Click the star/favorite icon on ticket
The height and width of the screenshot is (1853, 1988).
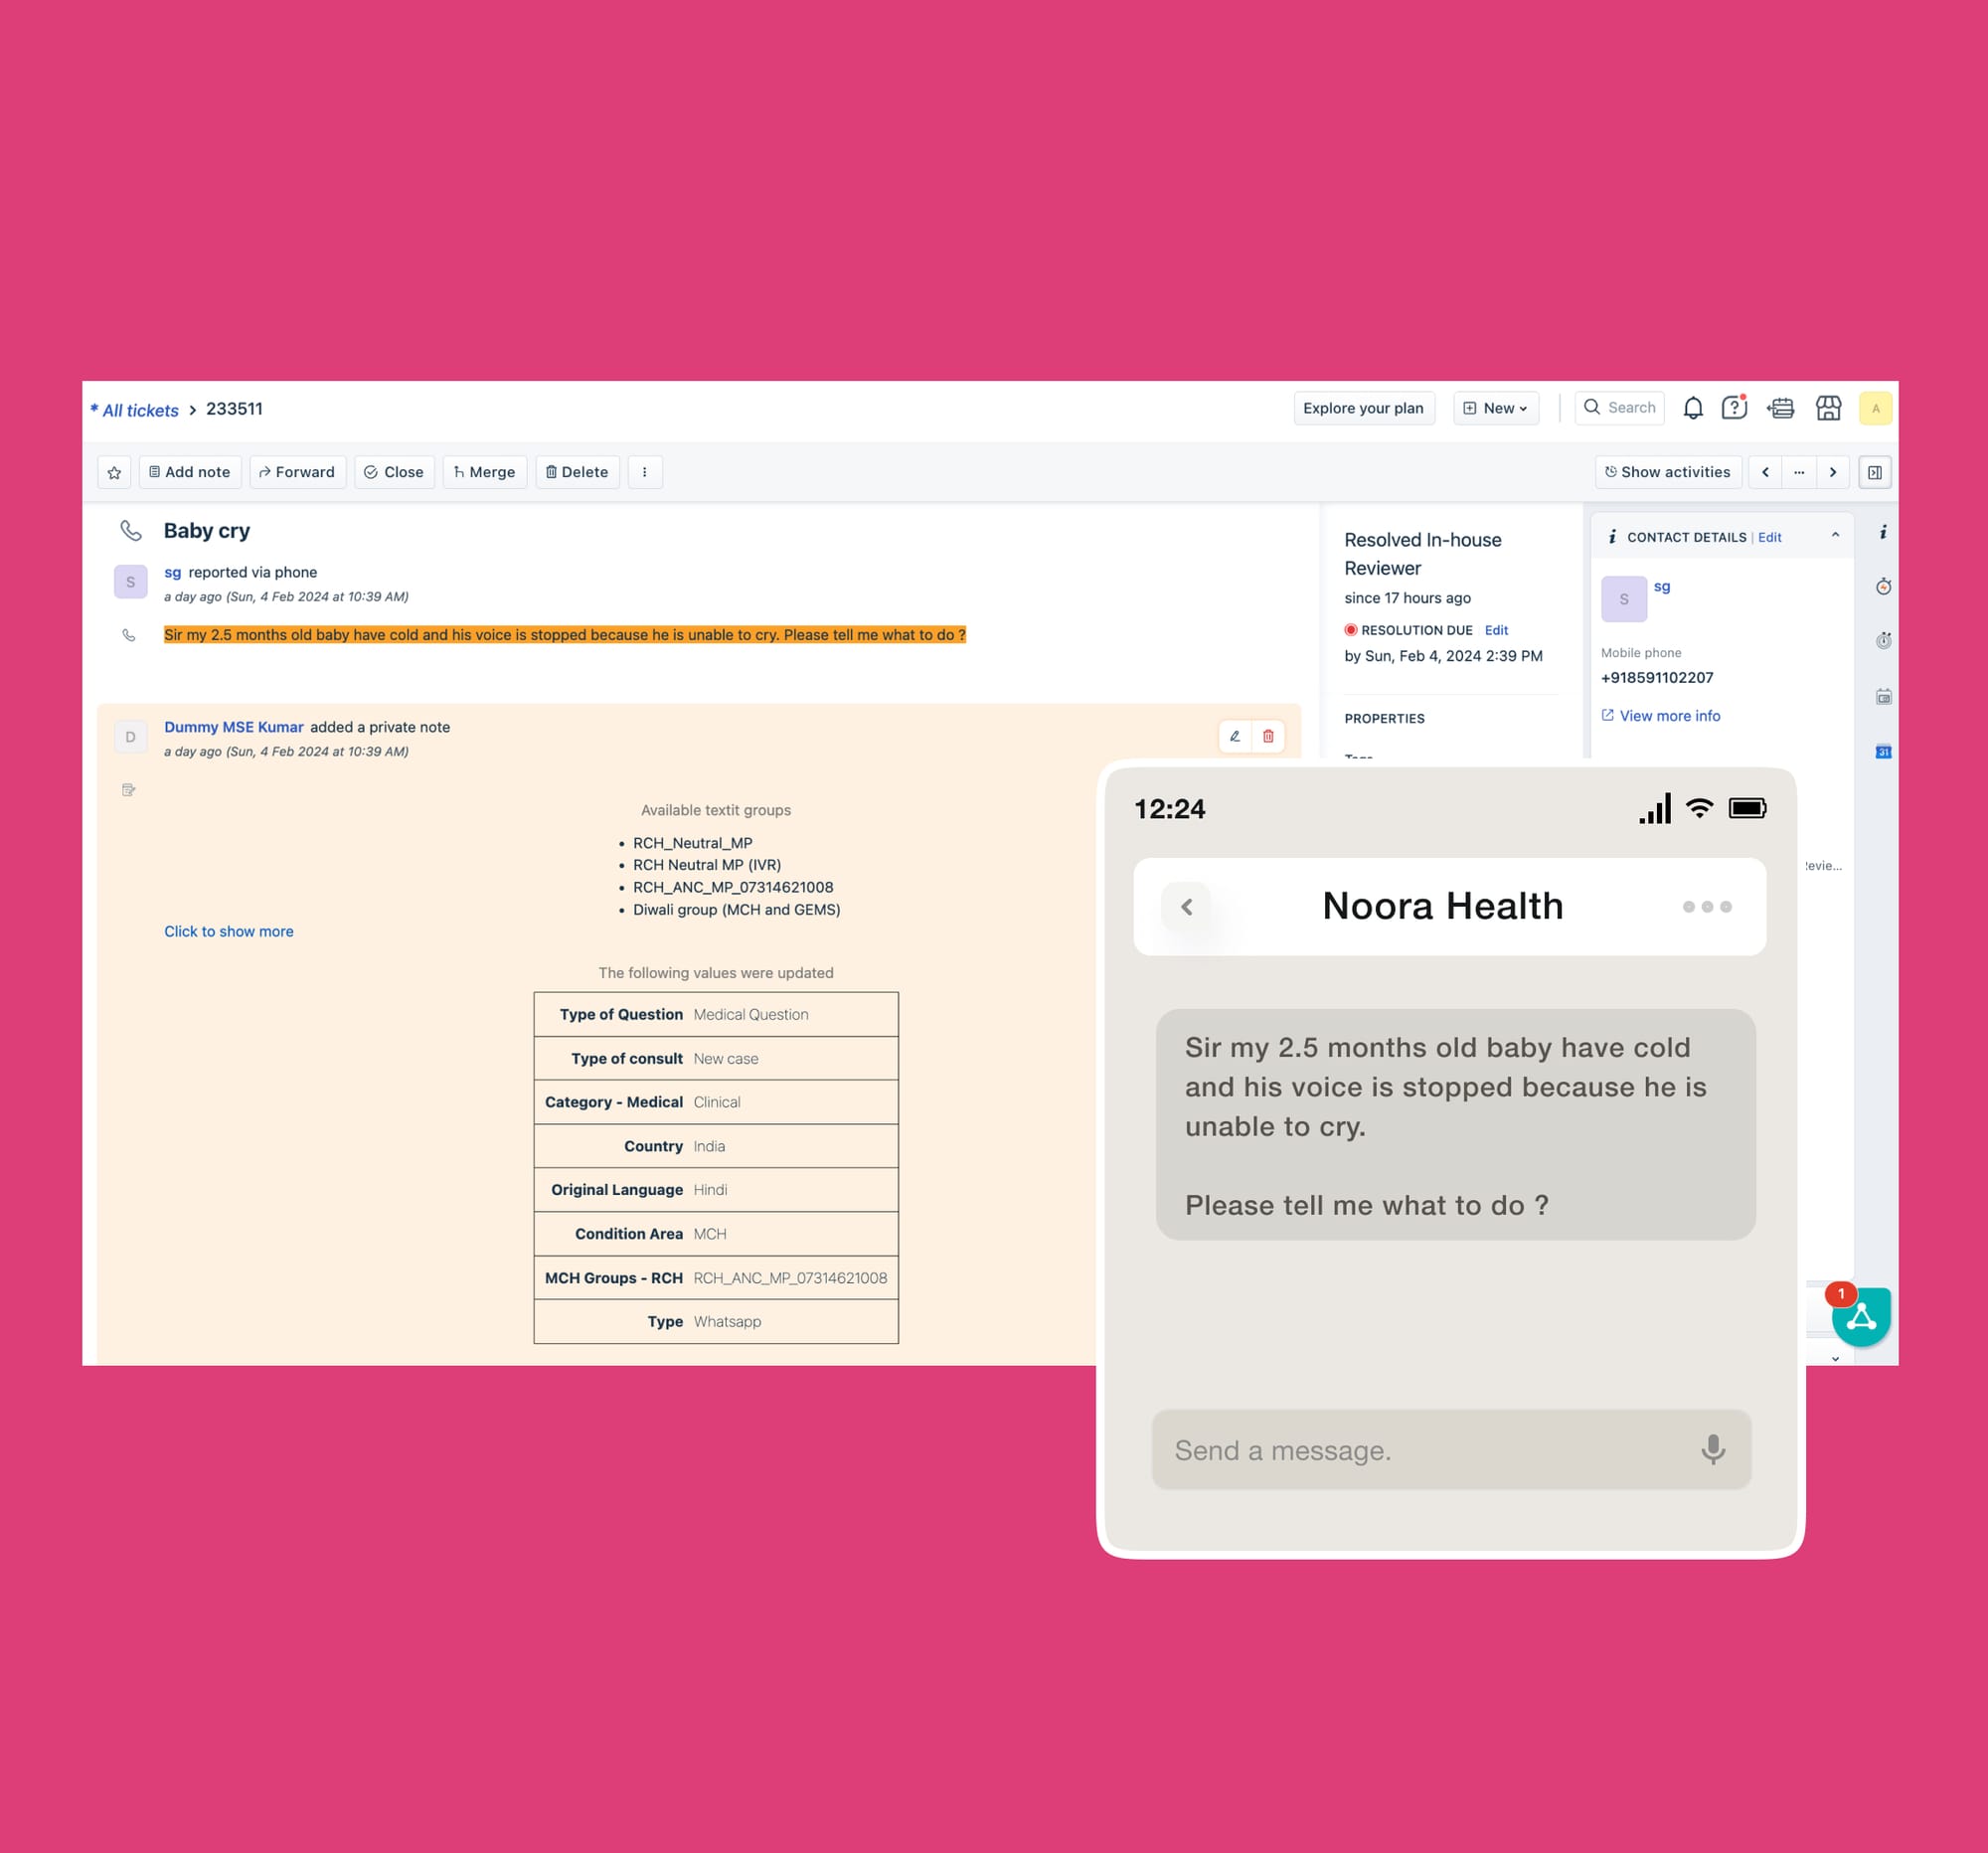115,472
